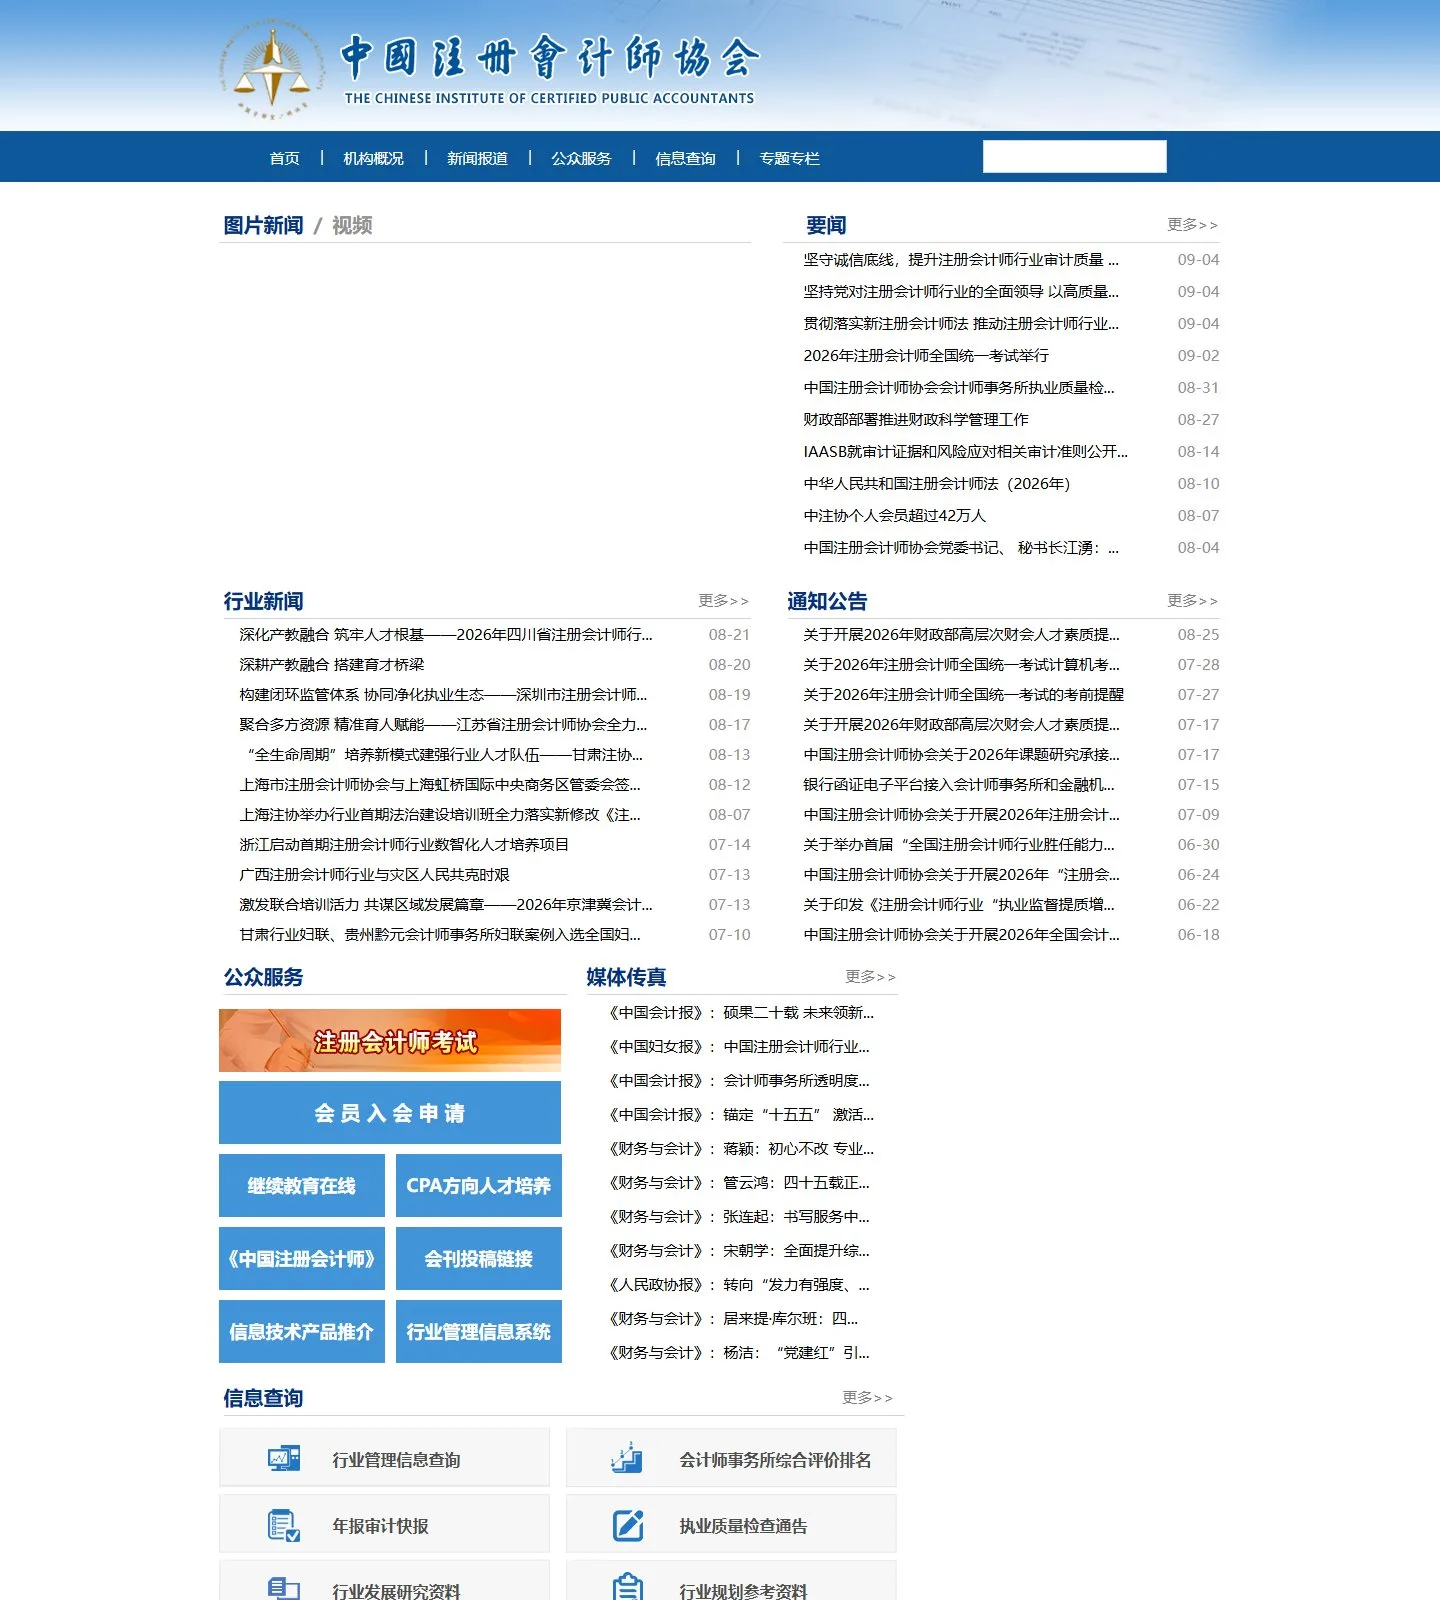Open the 注册会计师考试 banner
Viewport: 1440px width, 1600px height.
tap(390, 1041)
